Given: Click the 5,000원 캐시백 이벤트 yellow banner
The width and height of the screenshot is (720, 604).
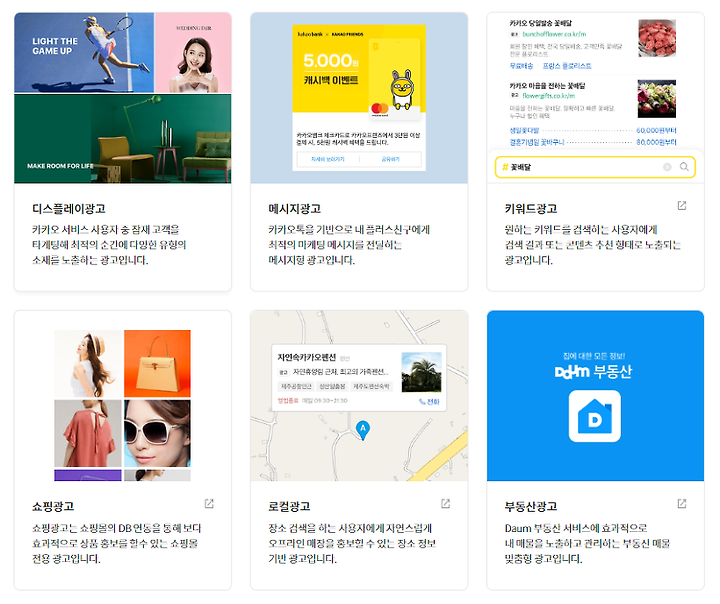Looking at the screenshot, I should [359, 68].
